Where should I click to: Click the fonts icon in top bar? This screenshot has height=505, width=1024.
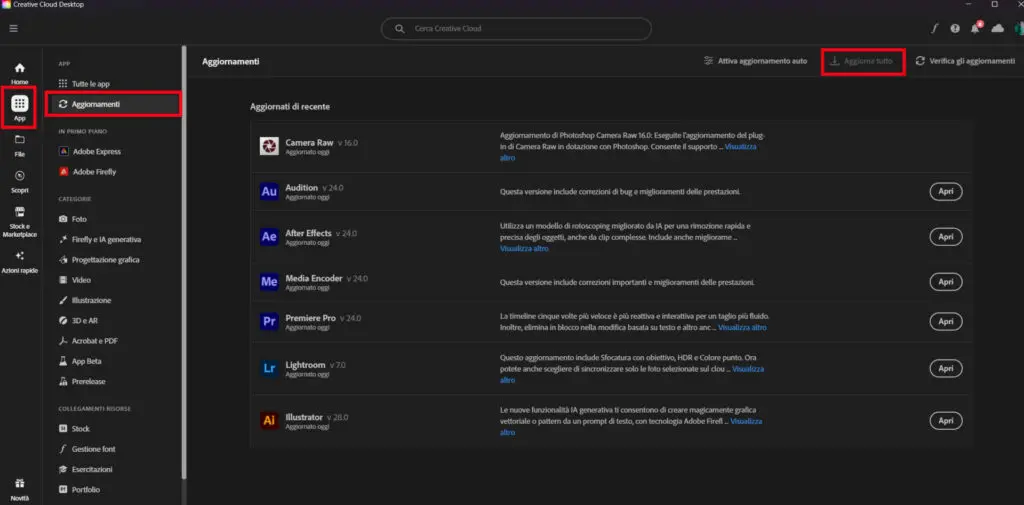935,29
